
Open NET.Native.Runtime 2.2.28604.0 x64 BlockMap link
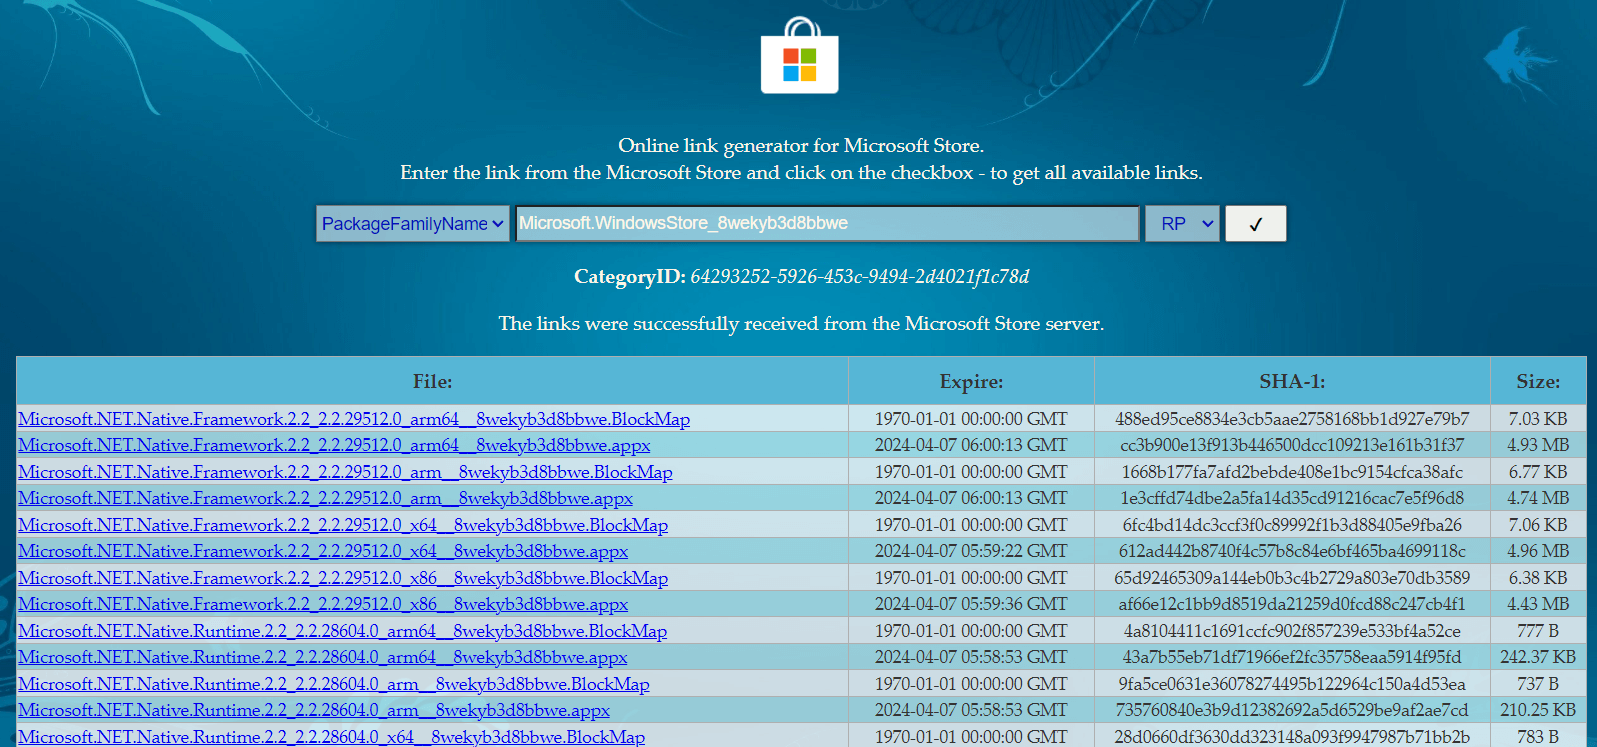click(x=331, y=737)
